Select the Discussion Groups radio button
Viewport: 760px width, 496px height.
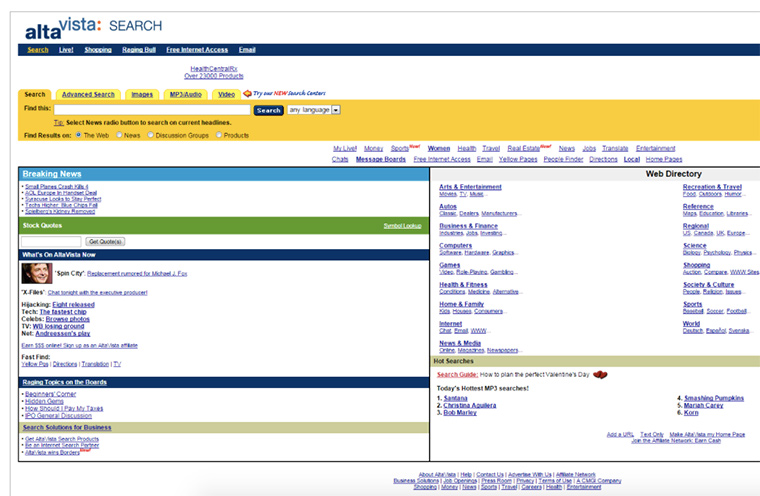pyautogui.click(x=150, y=135)
